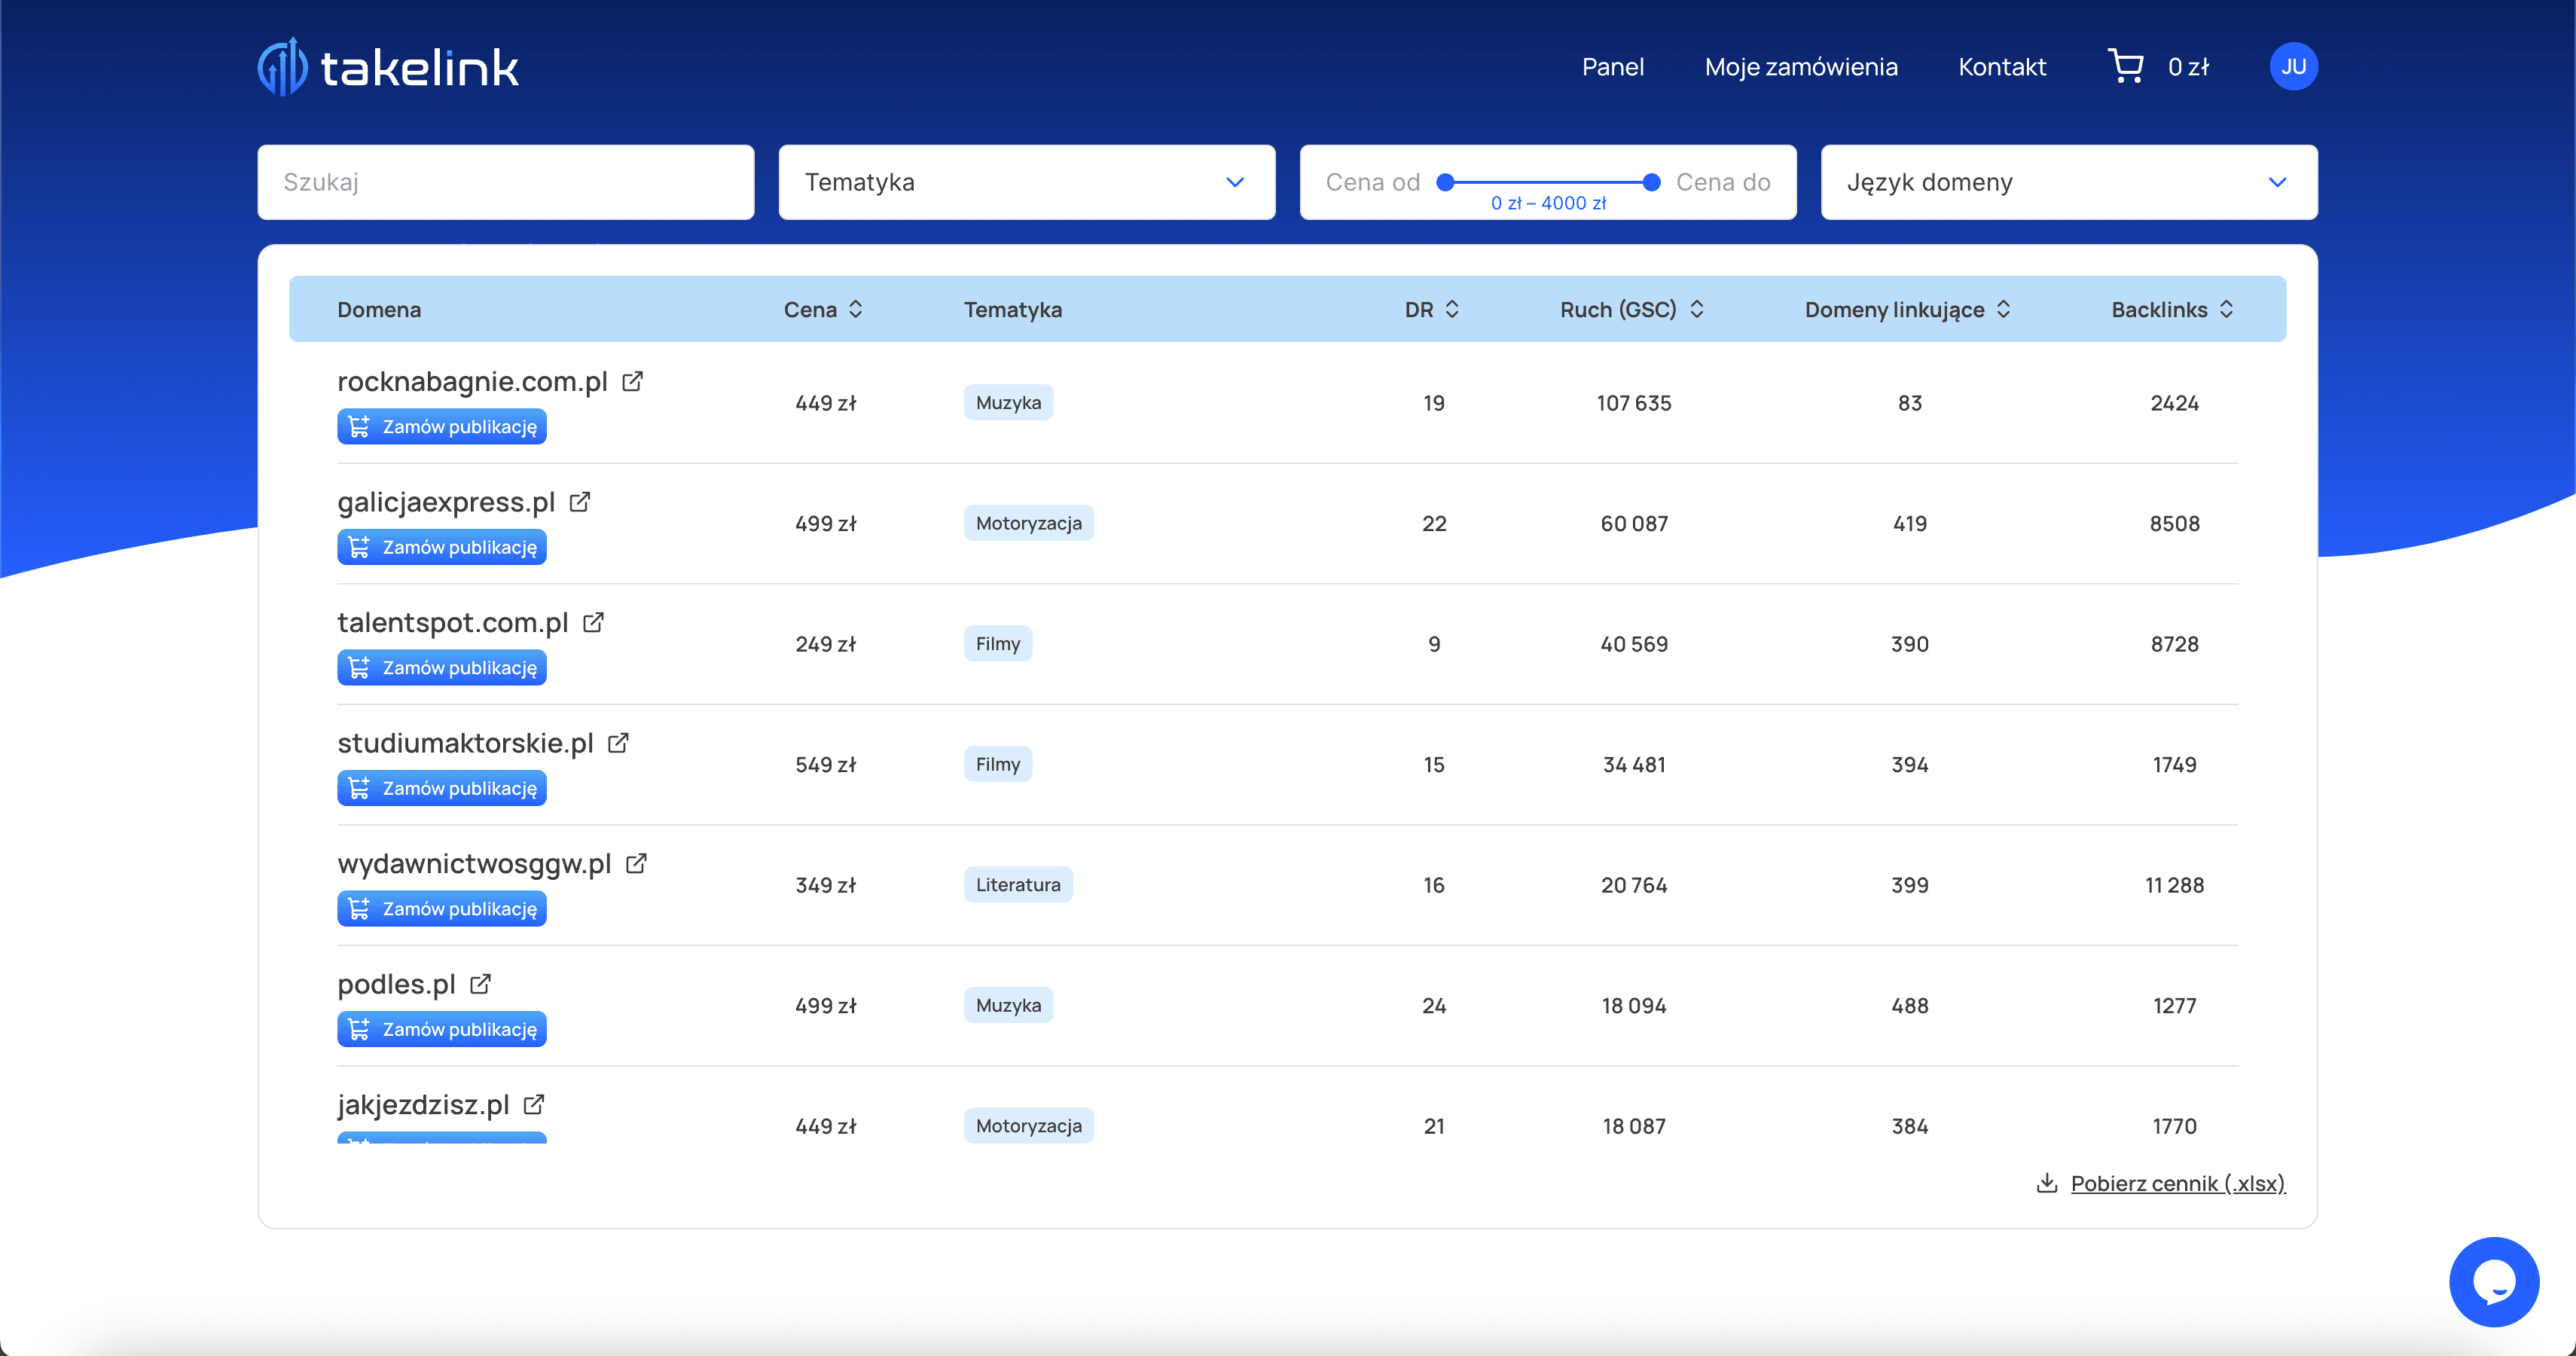This screenshot has width=2576, height=1356.
Task: Order publication for galicjaexpress.pl
Action: [442, 547]
